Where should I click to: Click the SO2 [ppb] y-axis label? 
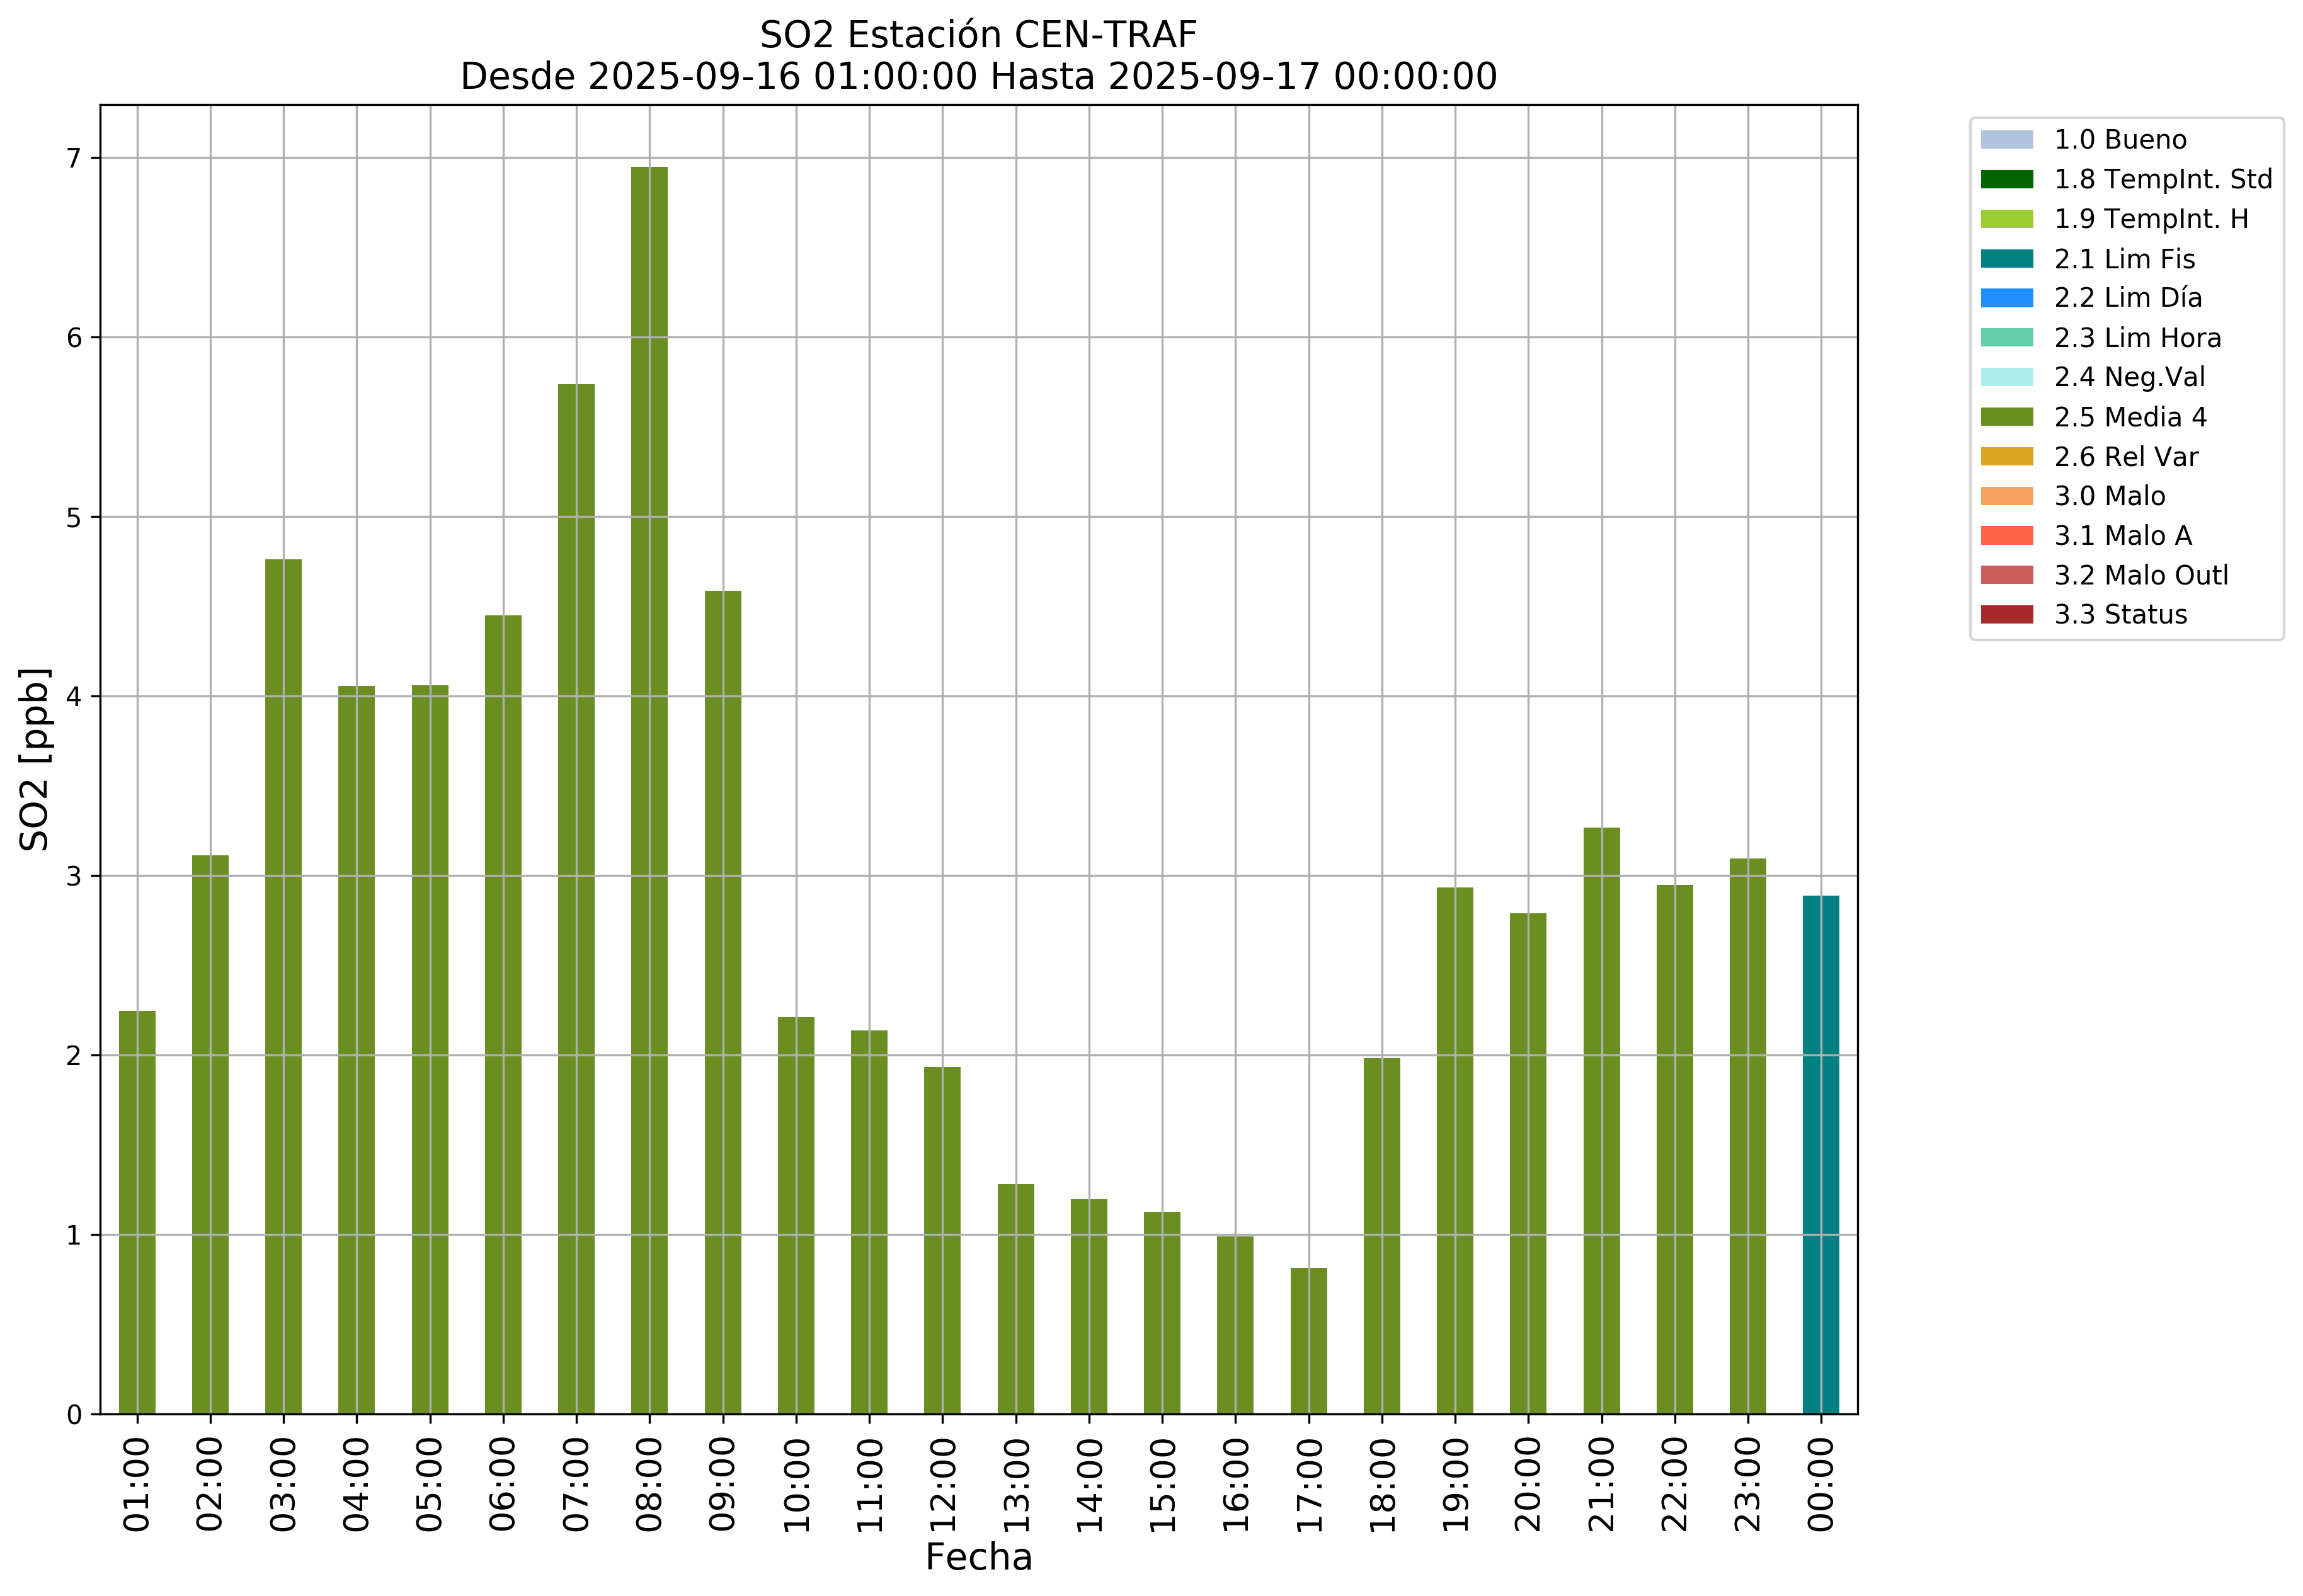pyautogui.click(x=35, y=759)
